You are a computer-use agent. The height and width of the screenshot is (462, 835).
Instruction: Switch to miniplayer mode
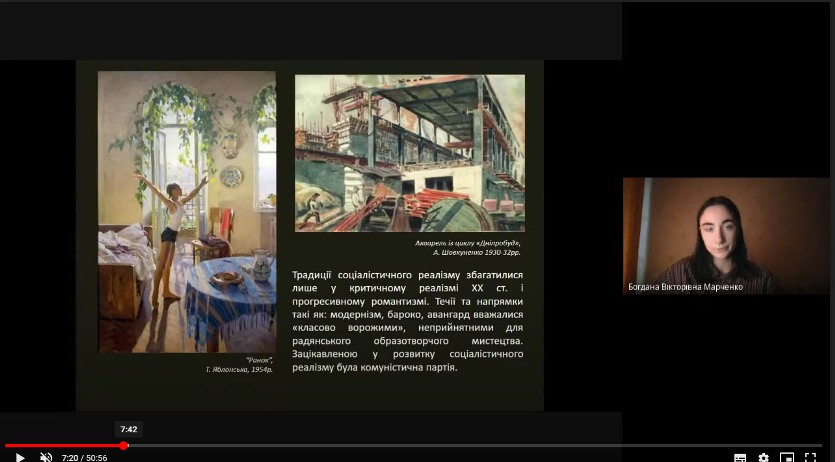(787, 457)
